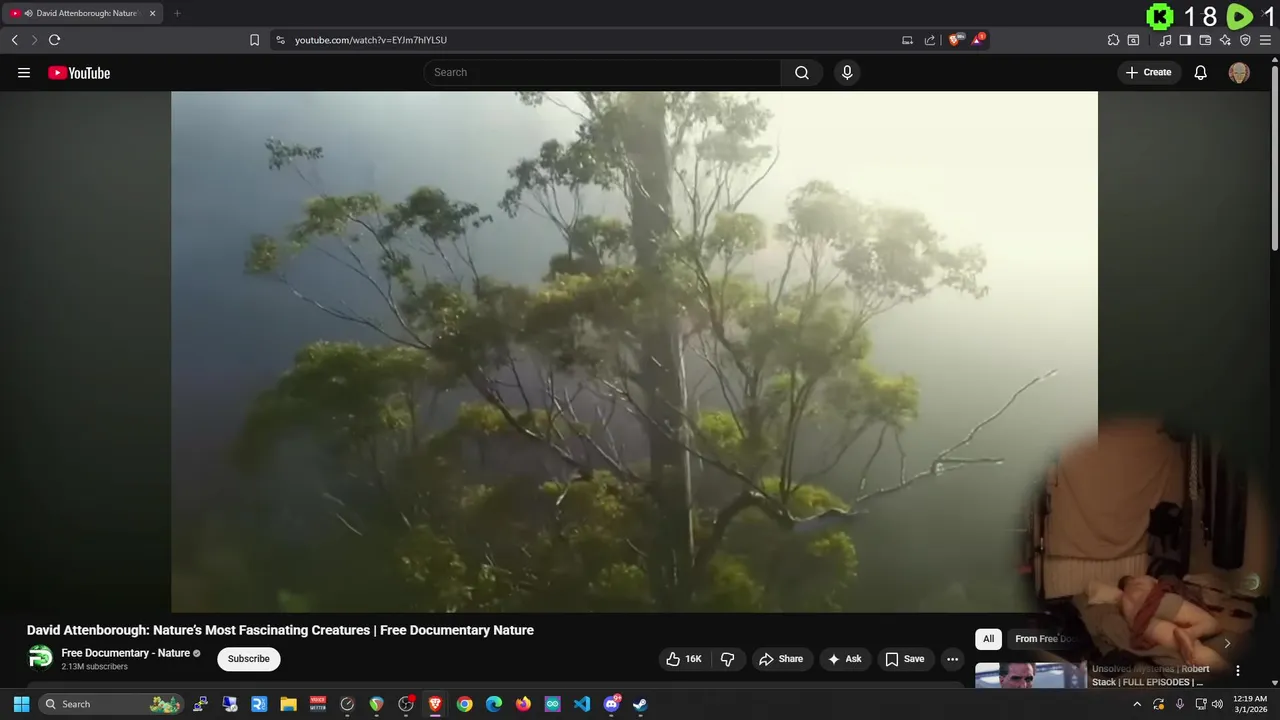Focus the YouTube search field

click(x=602, y=72)
